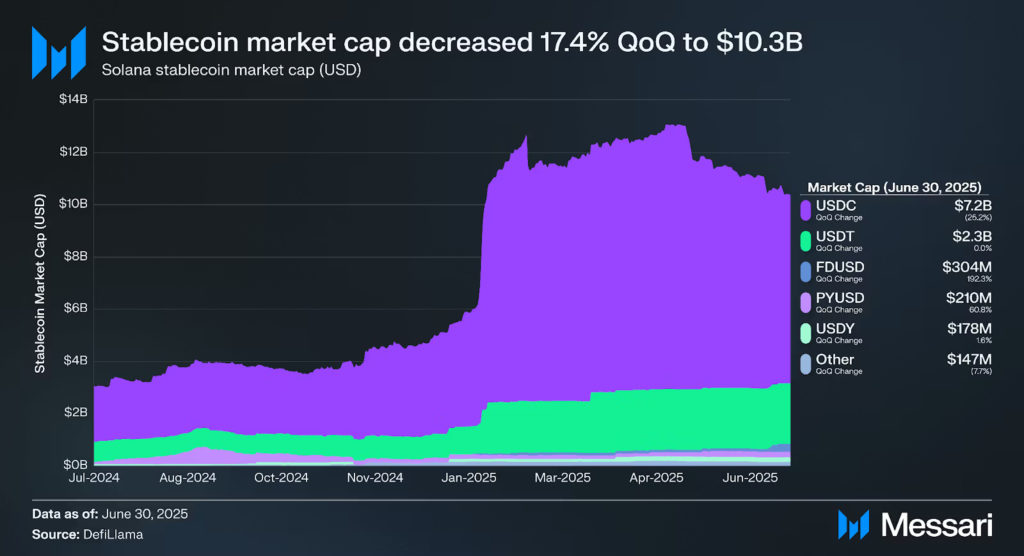Viewport: 1024px width, 556px height.
Task: Click the PYUSD lavender legend swatch
Action: coord(806,301)
